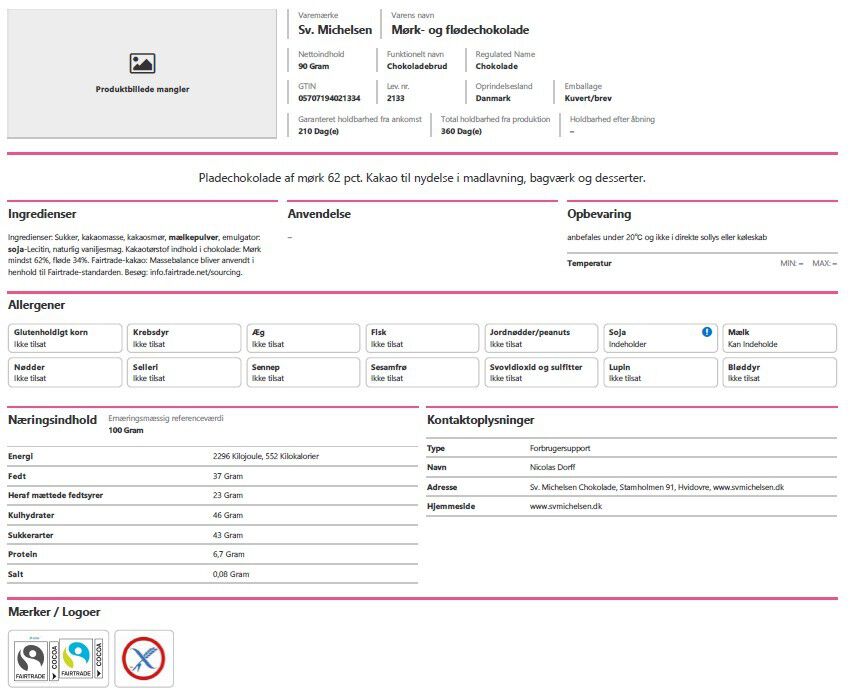This screenshot has height=689, width=861.
Task: Click the Opbevaring section heading
Action: coord(599,214)
